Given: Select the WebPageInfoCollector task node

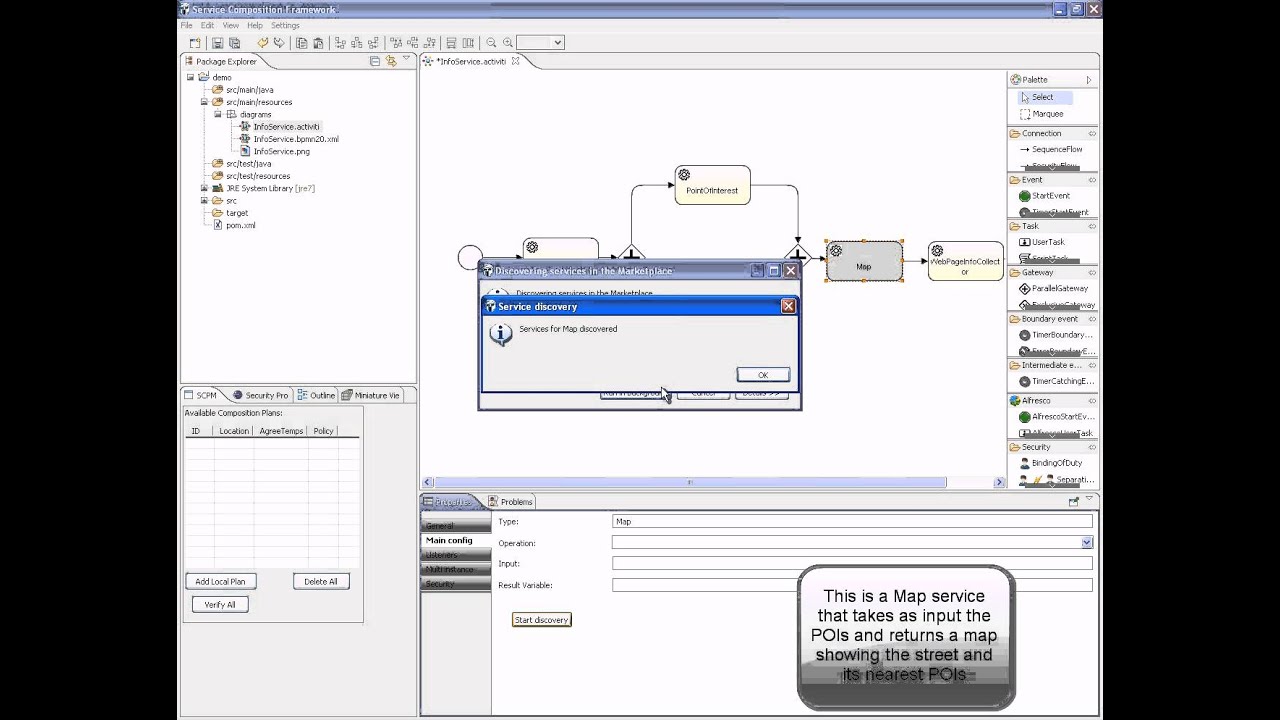Looking at the screenshot, I should [965, 261].
